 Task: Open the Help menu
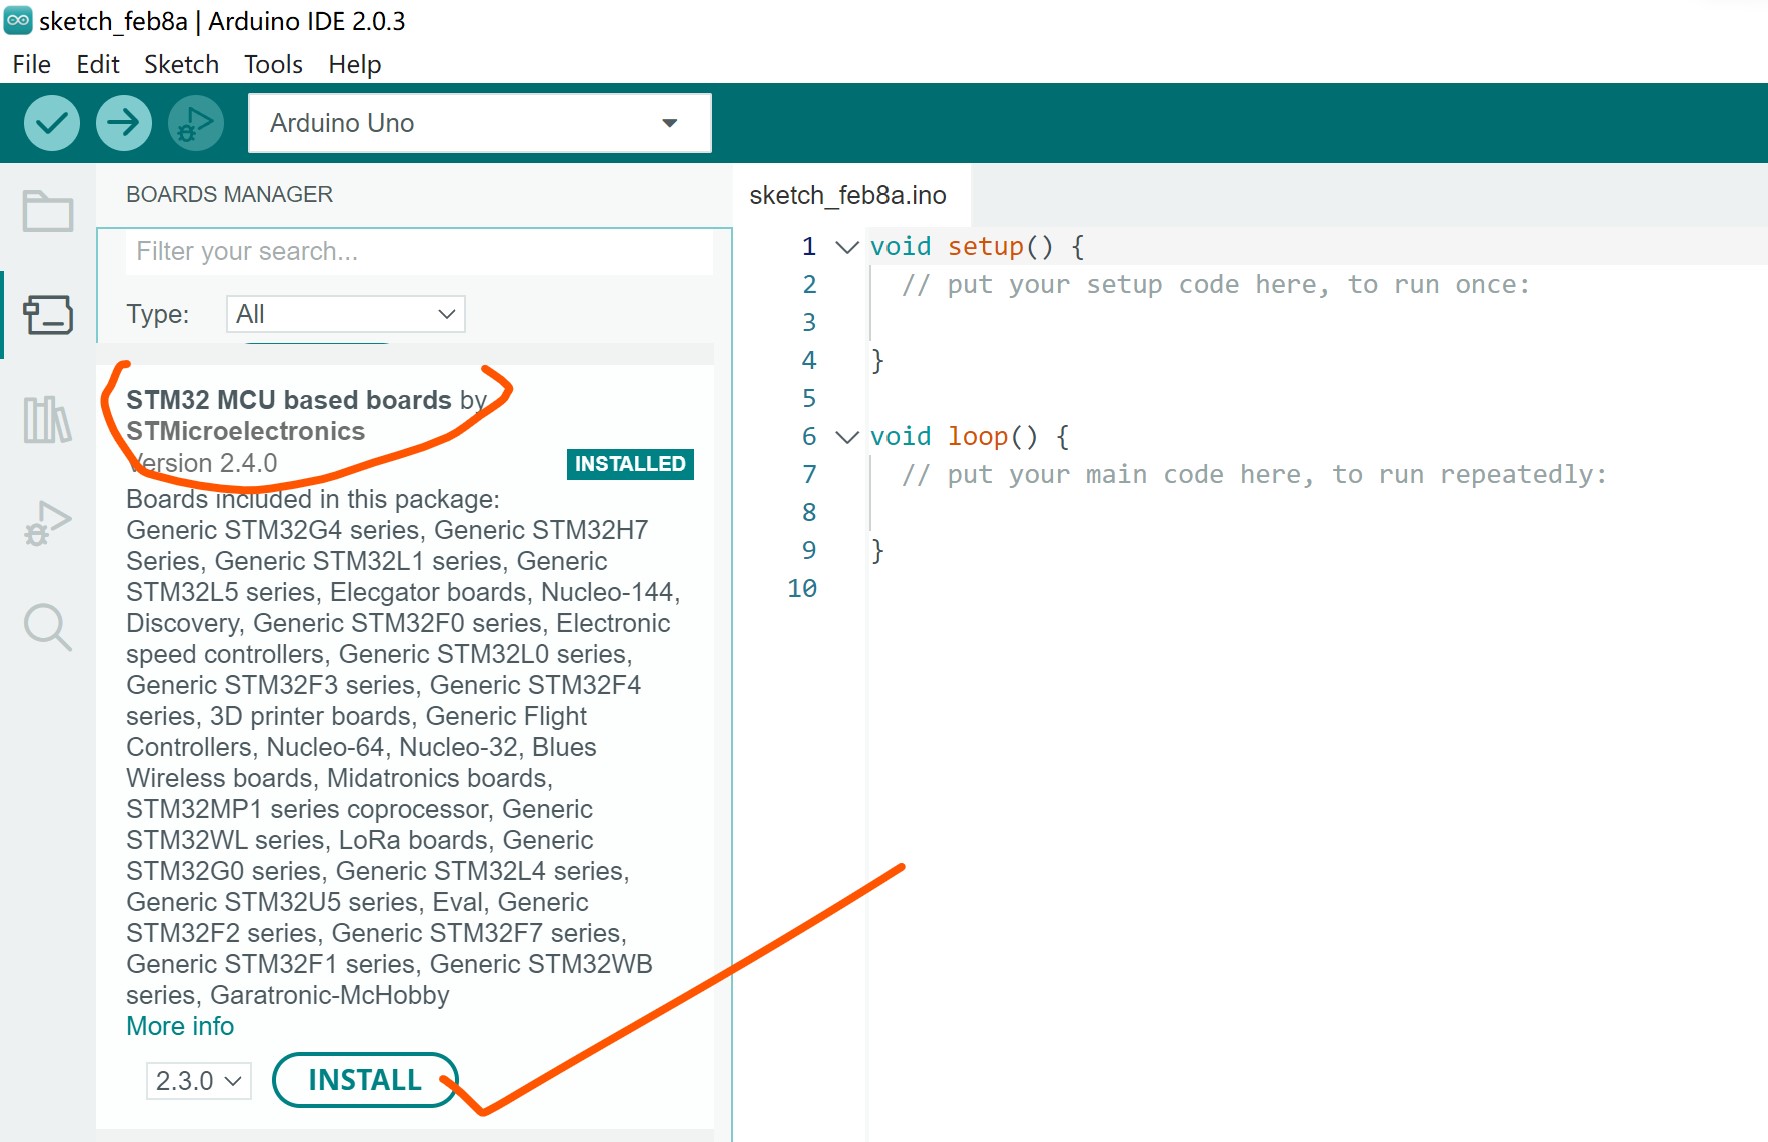tap(355, 64)
